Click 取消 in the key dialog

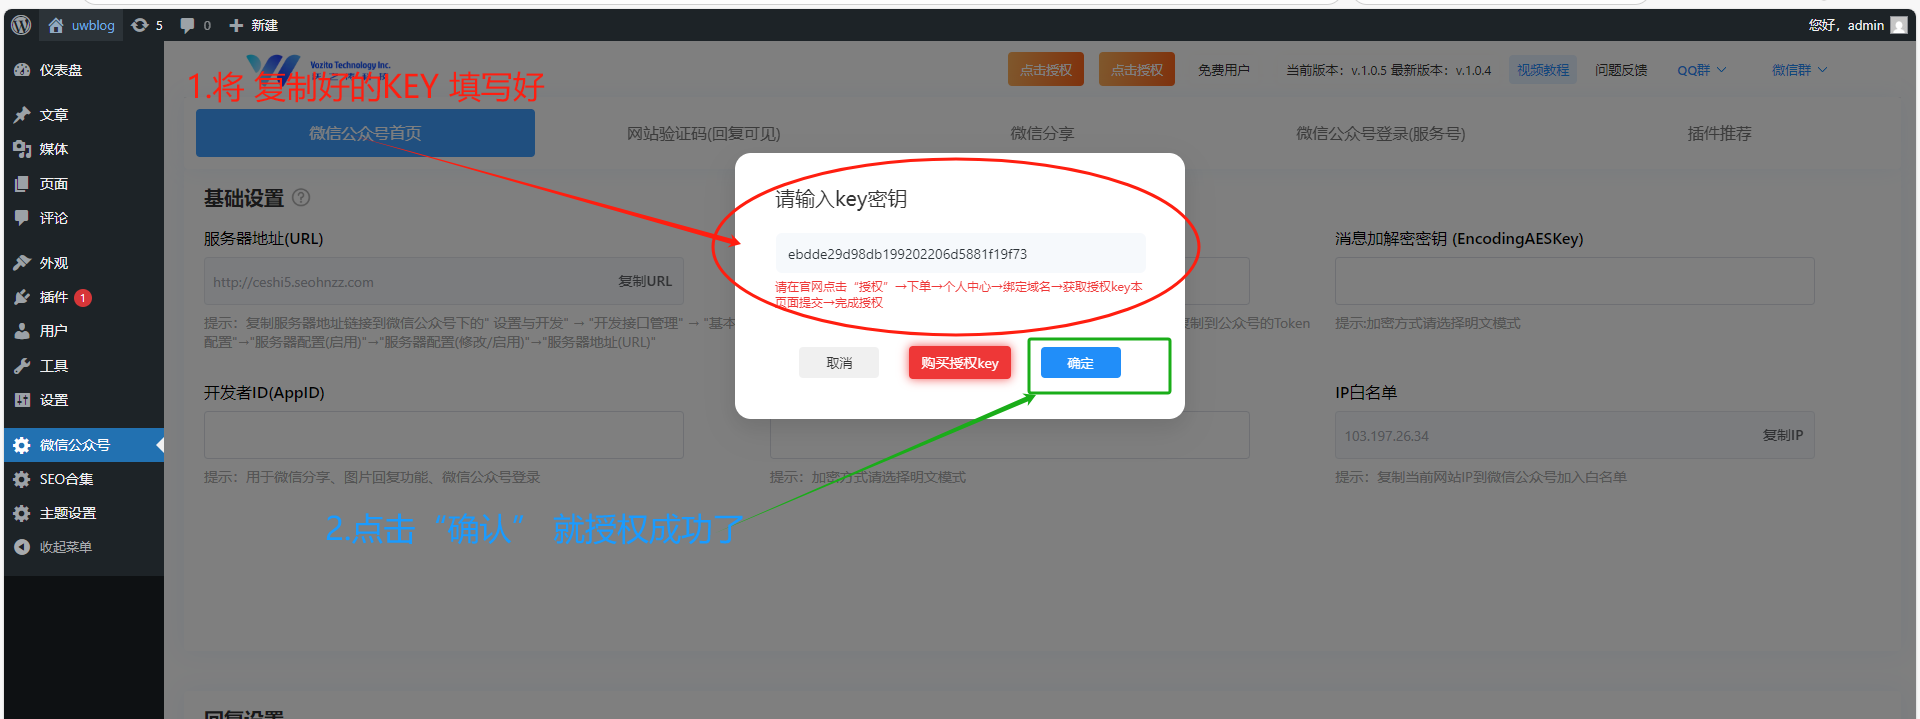839,363
